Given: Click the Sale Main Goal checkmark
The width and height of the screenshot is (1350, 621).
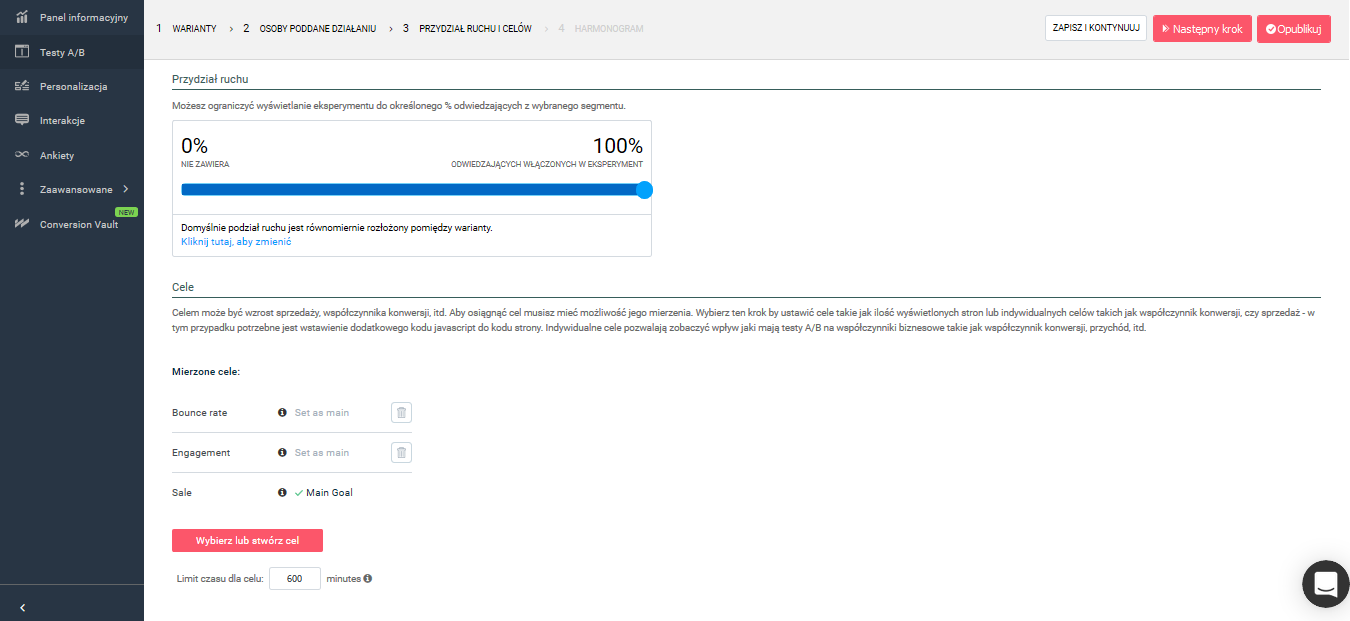Looking at the screenshot, I should (x=298, y=492).
